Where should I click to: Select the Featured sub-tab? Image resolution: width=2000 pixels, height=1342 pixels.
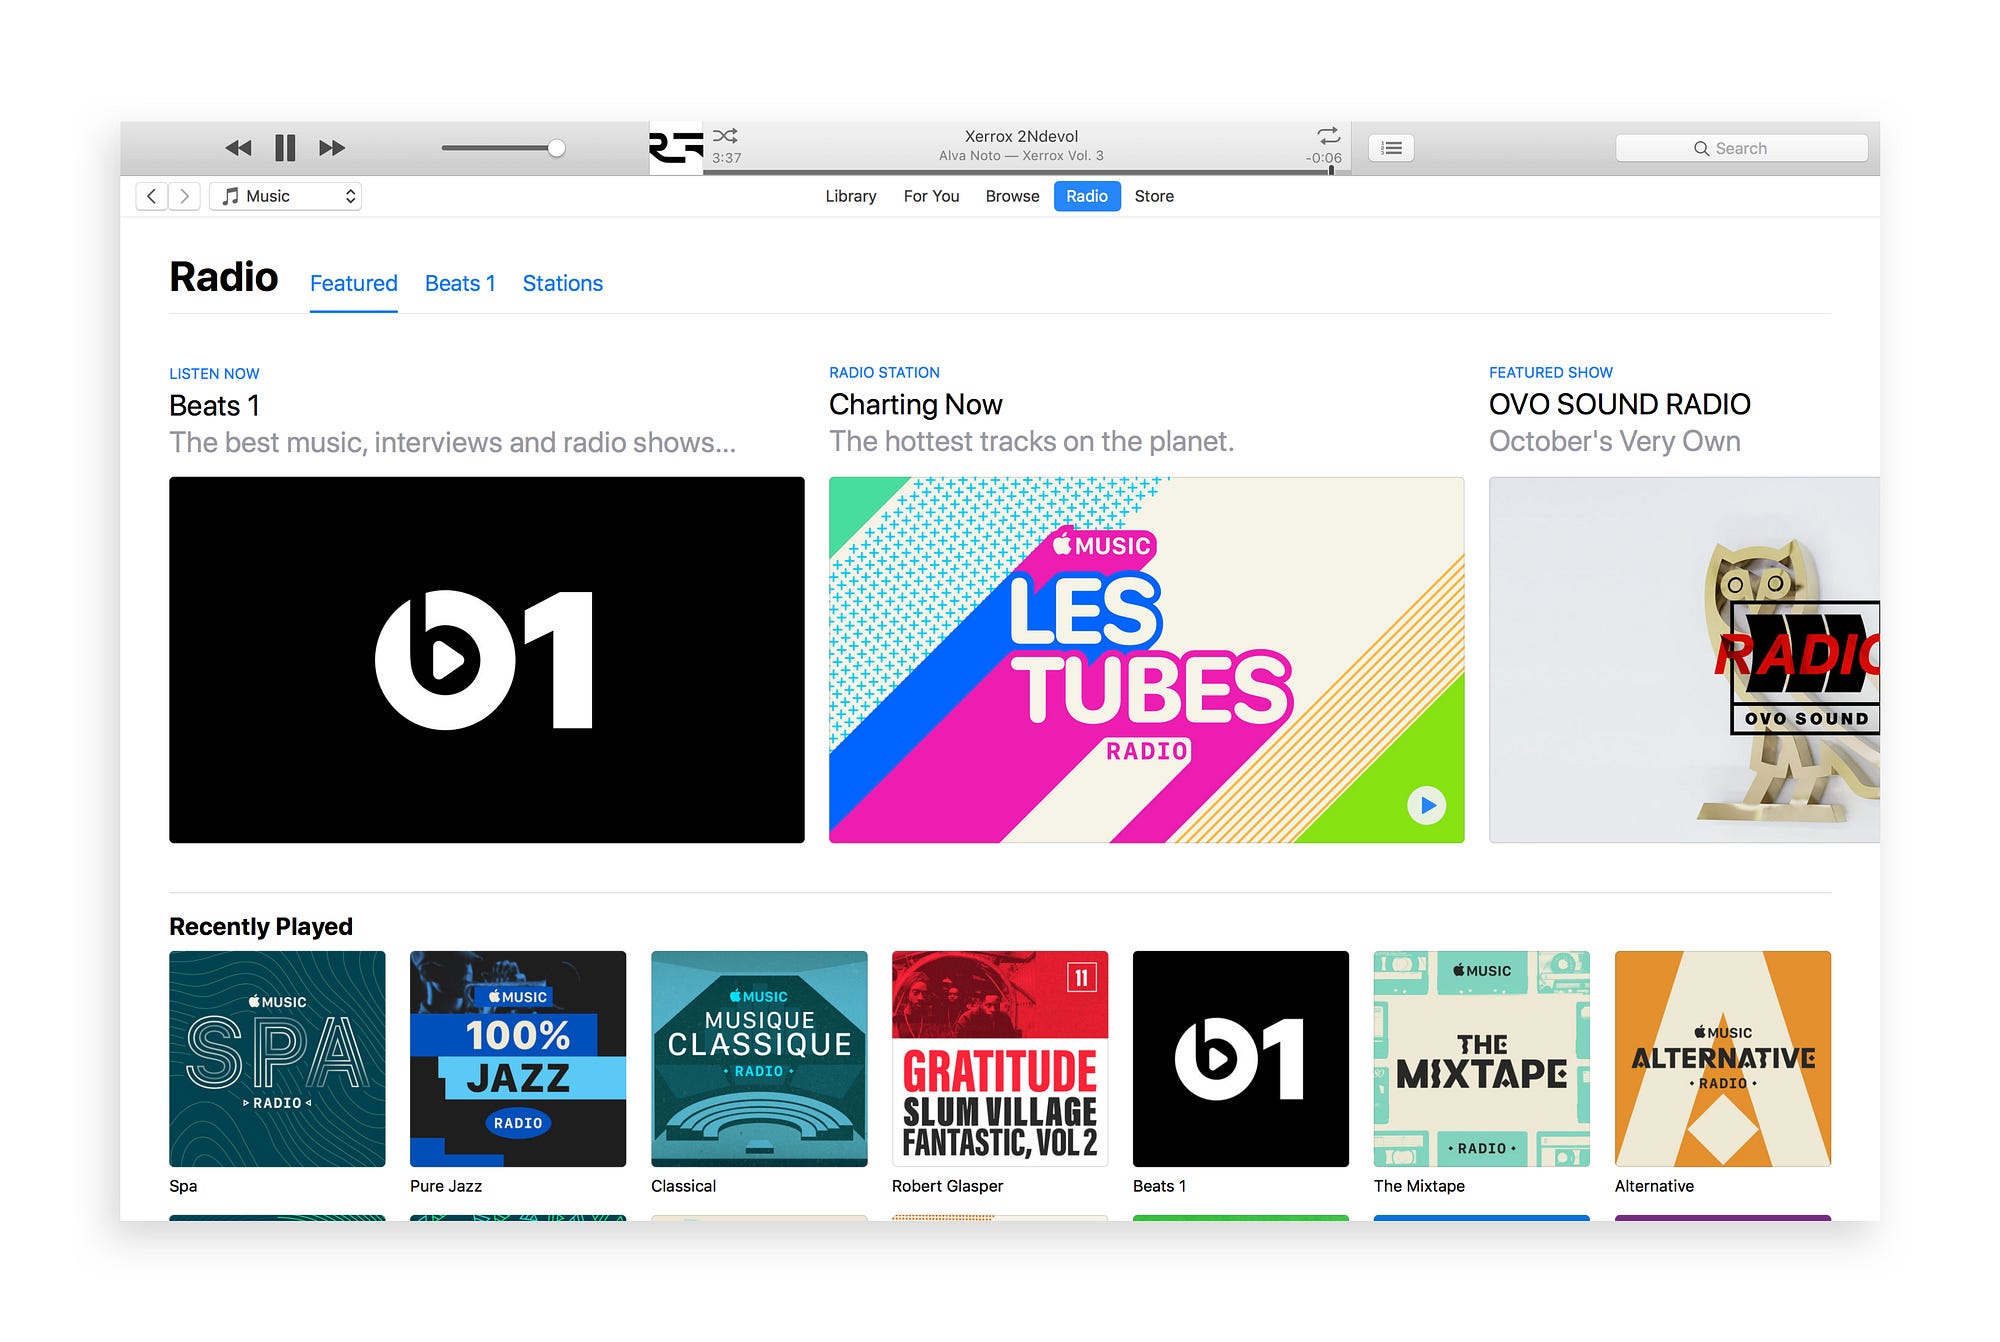tap(354, 284)
